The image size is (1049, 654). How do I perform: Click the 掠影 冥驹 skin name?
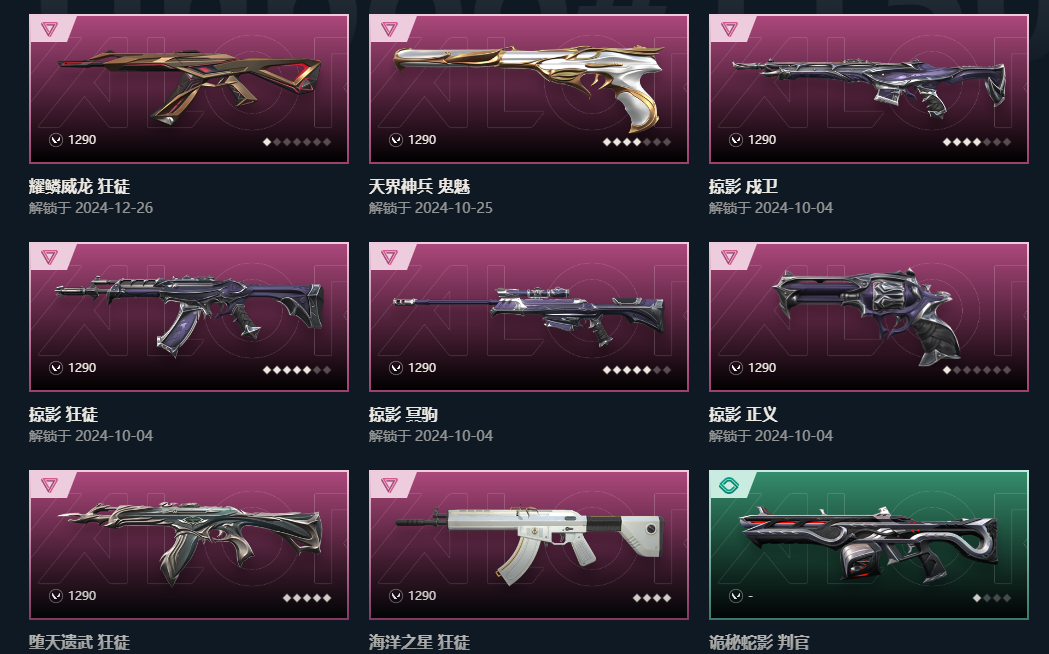click(403, 415)
